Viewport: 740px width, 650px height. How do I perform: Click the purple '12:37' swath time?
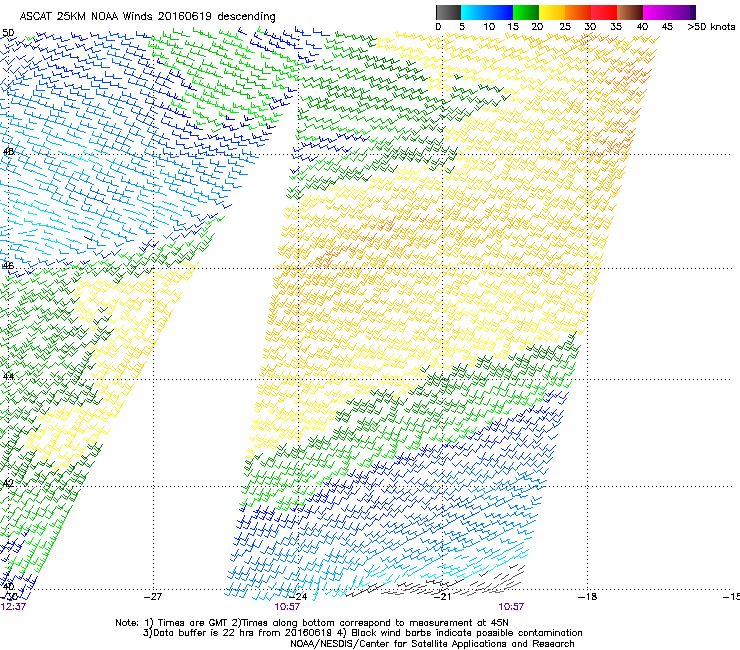pos(13,607)
